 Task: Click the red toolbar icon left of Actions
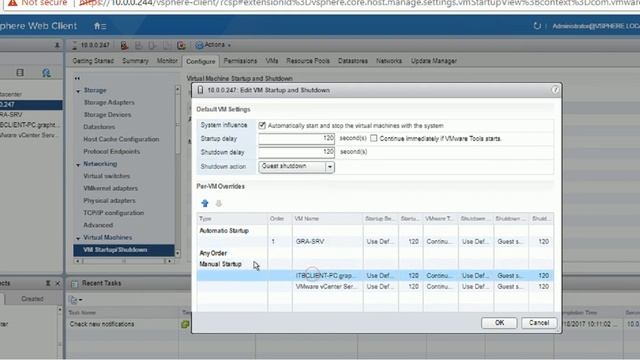click(181, 45)
